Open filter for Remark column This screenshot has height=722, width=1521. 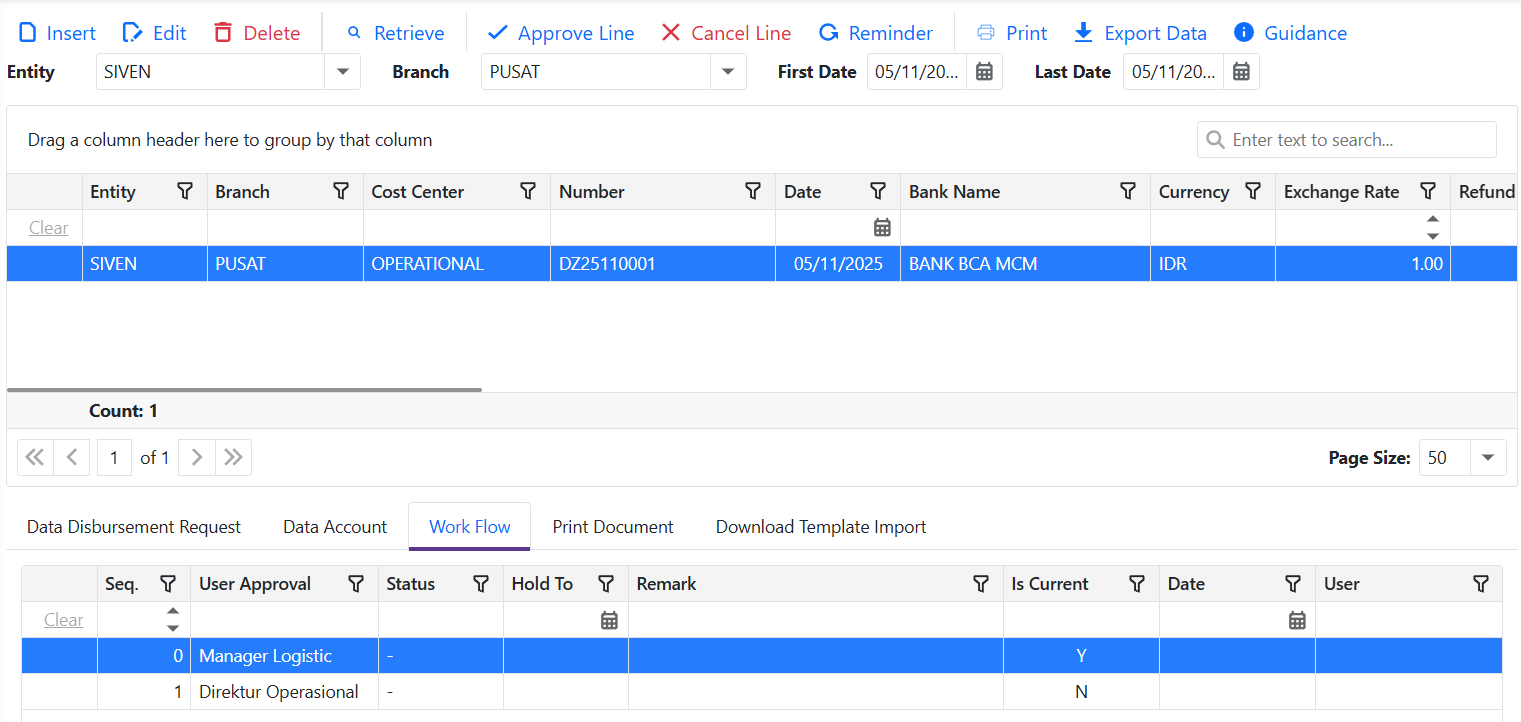tap(981, 583)
